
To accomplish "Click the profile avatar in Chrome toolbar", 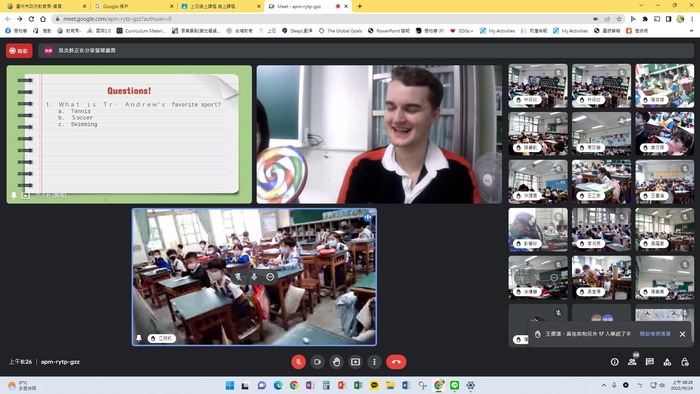I will tap(680, 19).
